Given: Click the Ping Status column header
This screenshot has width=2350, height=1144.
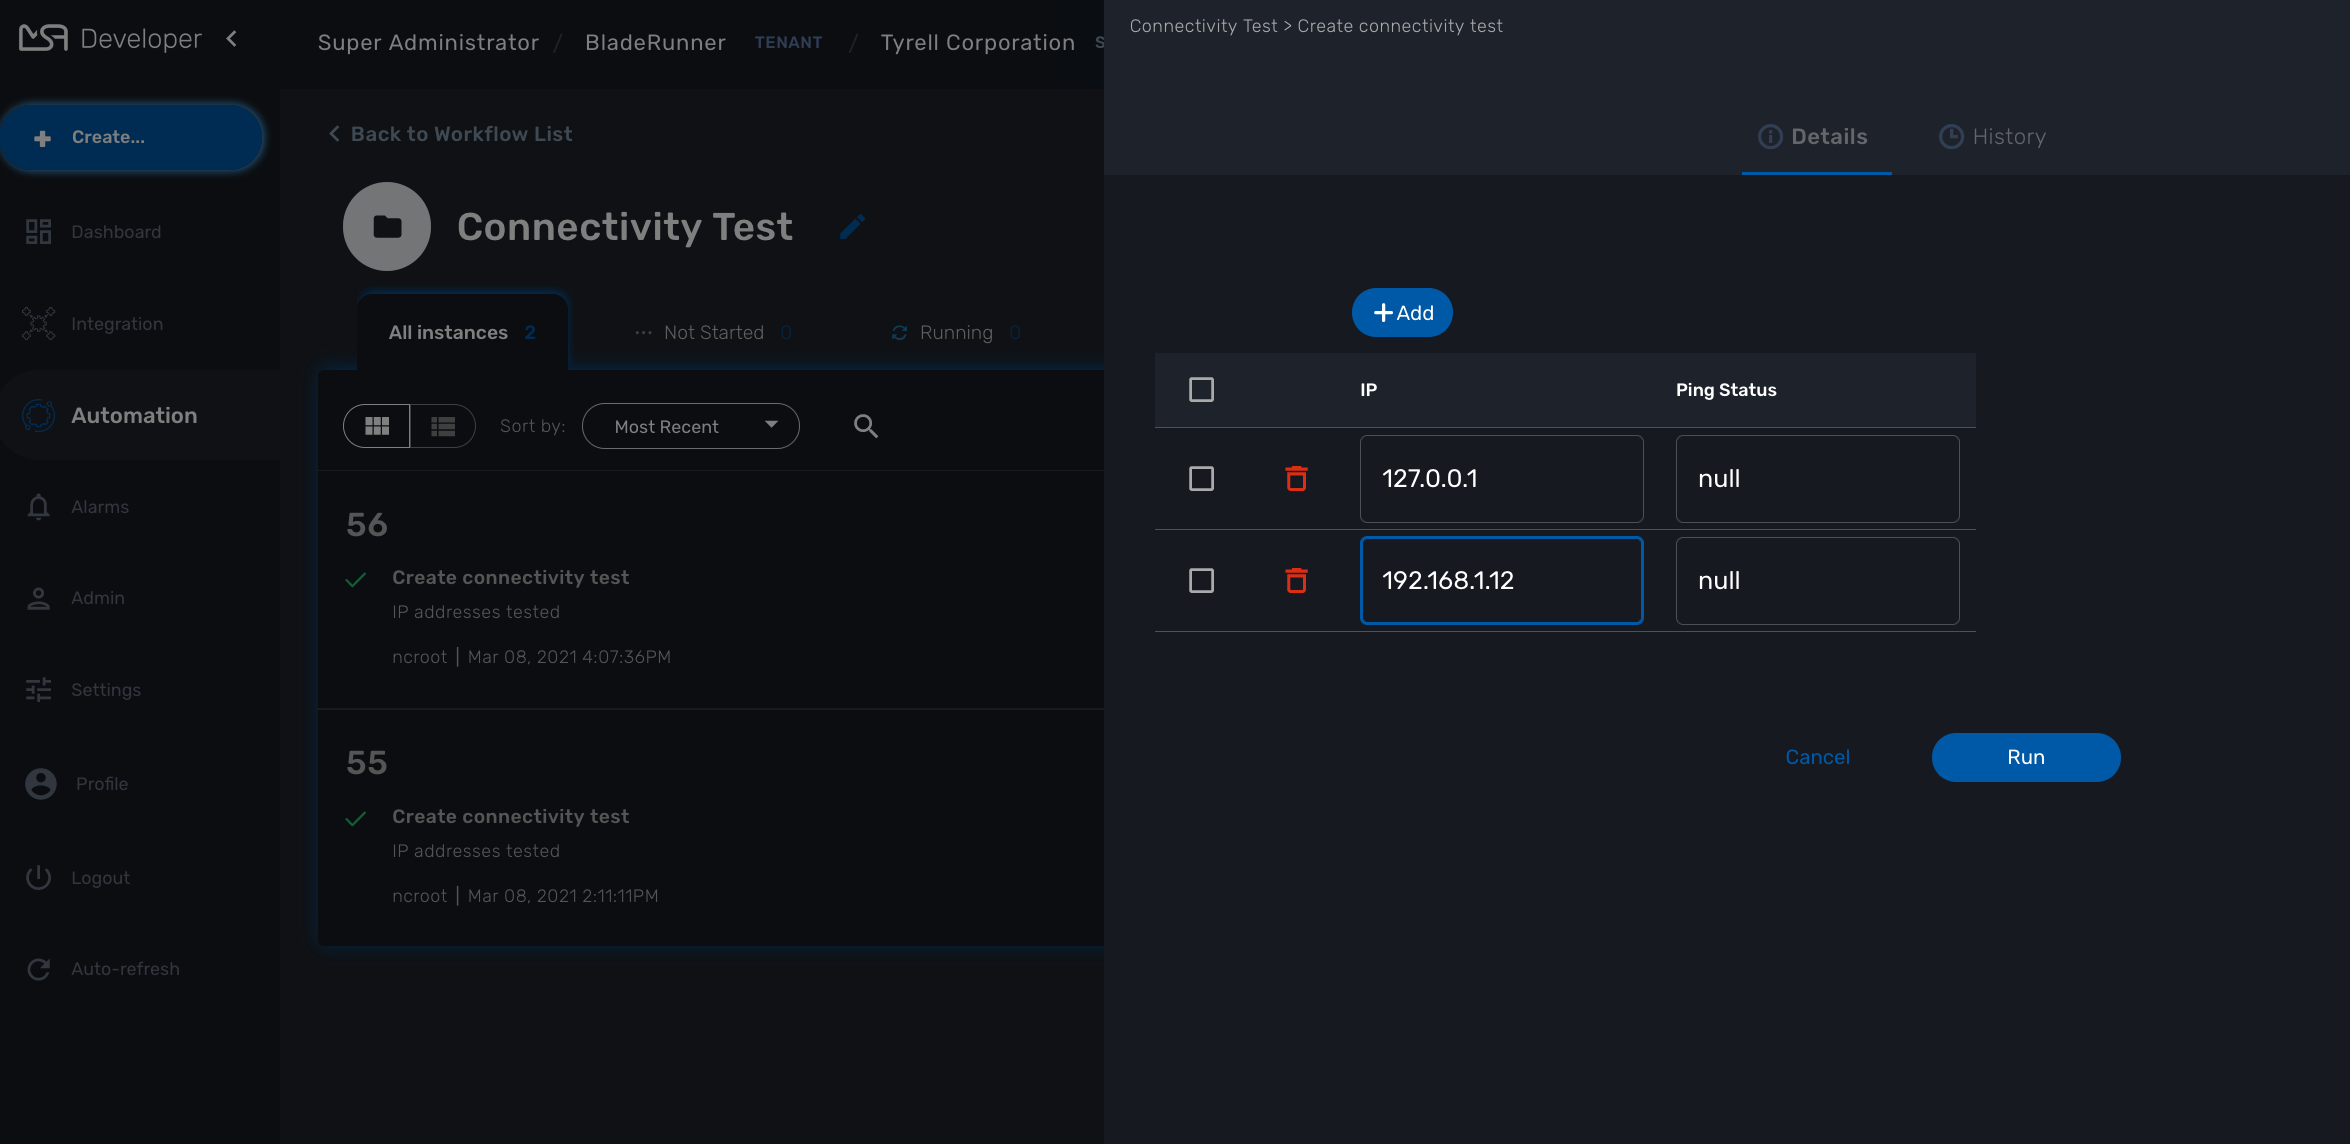Looking at the screenshot, I should (1726, 390).
